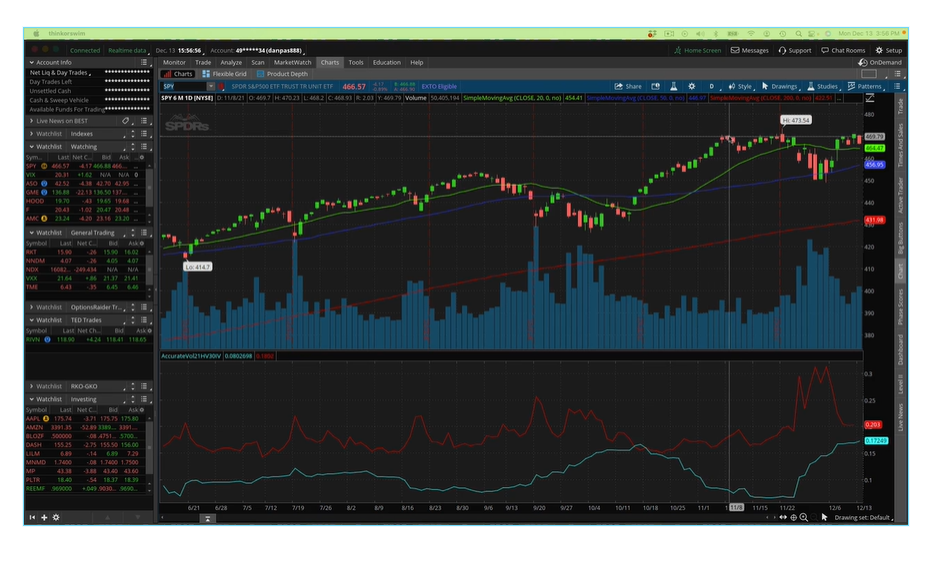Open Chat Rooms

click(843, 51)
